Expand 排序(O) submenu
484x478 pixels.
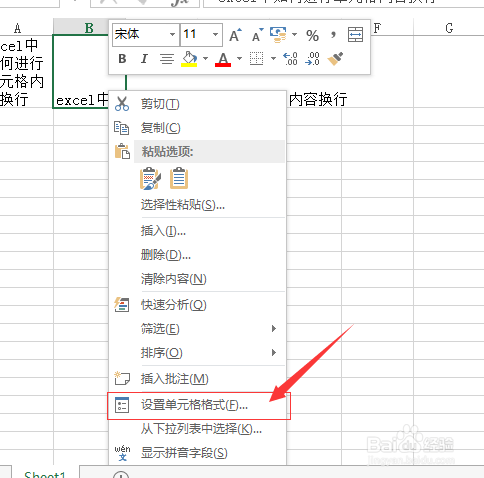click(197, 353)
